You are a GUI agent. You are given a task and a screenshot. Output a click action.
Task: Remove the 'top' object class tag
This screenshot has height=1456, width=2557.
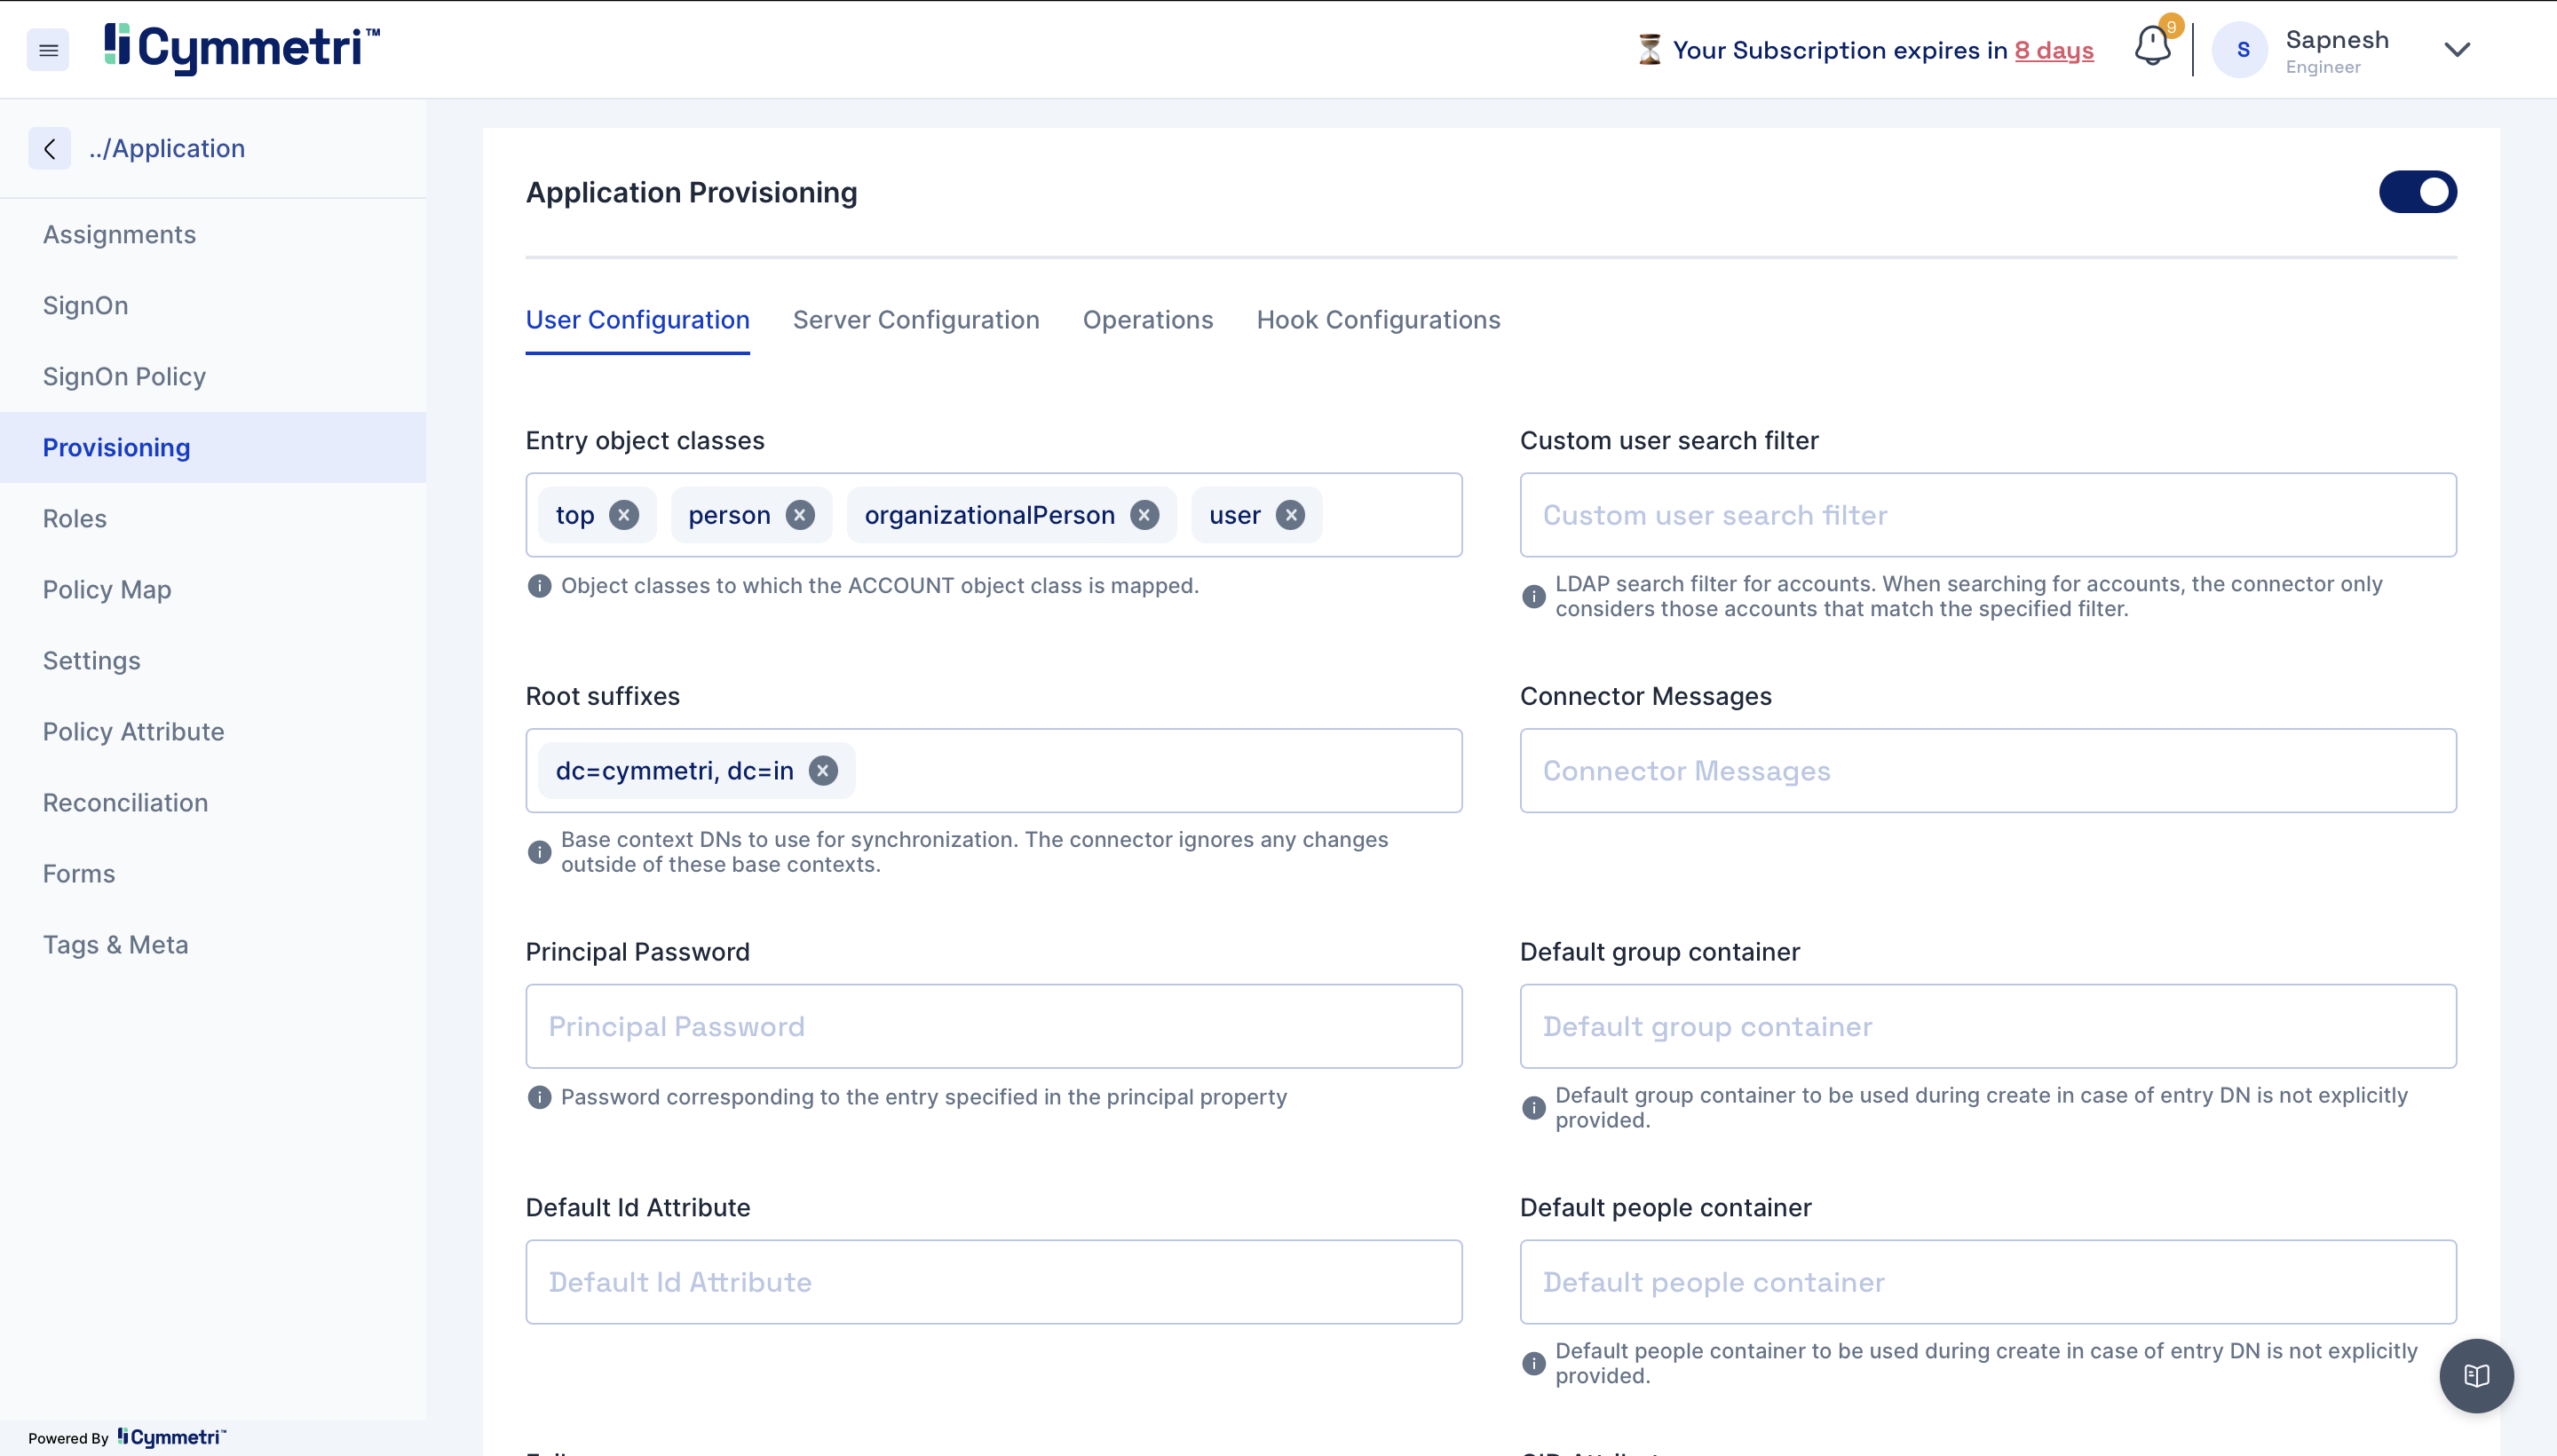[624, 515]
